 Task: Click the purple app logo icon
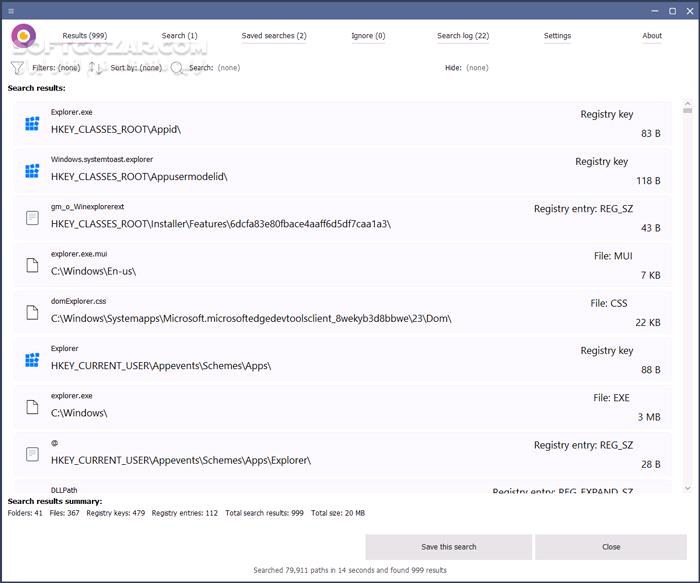(x=24, y=36)
